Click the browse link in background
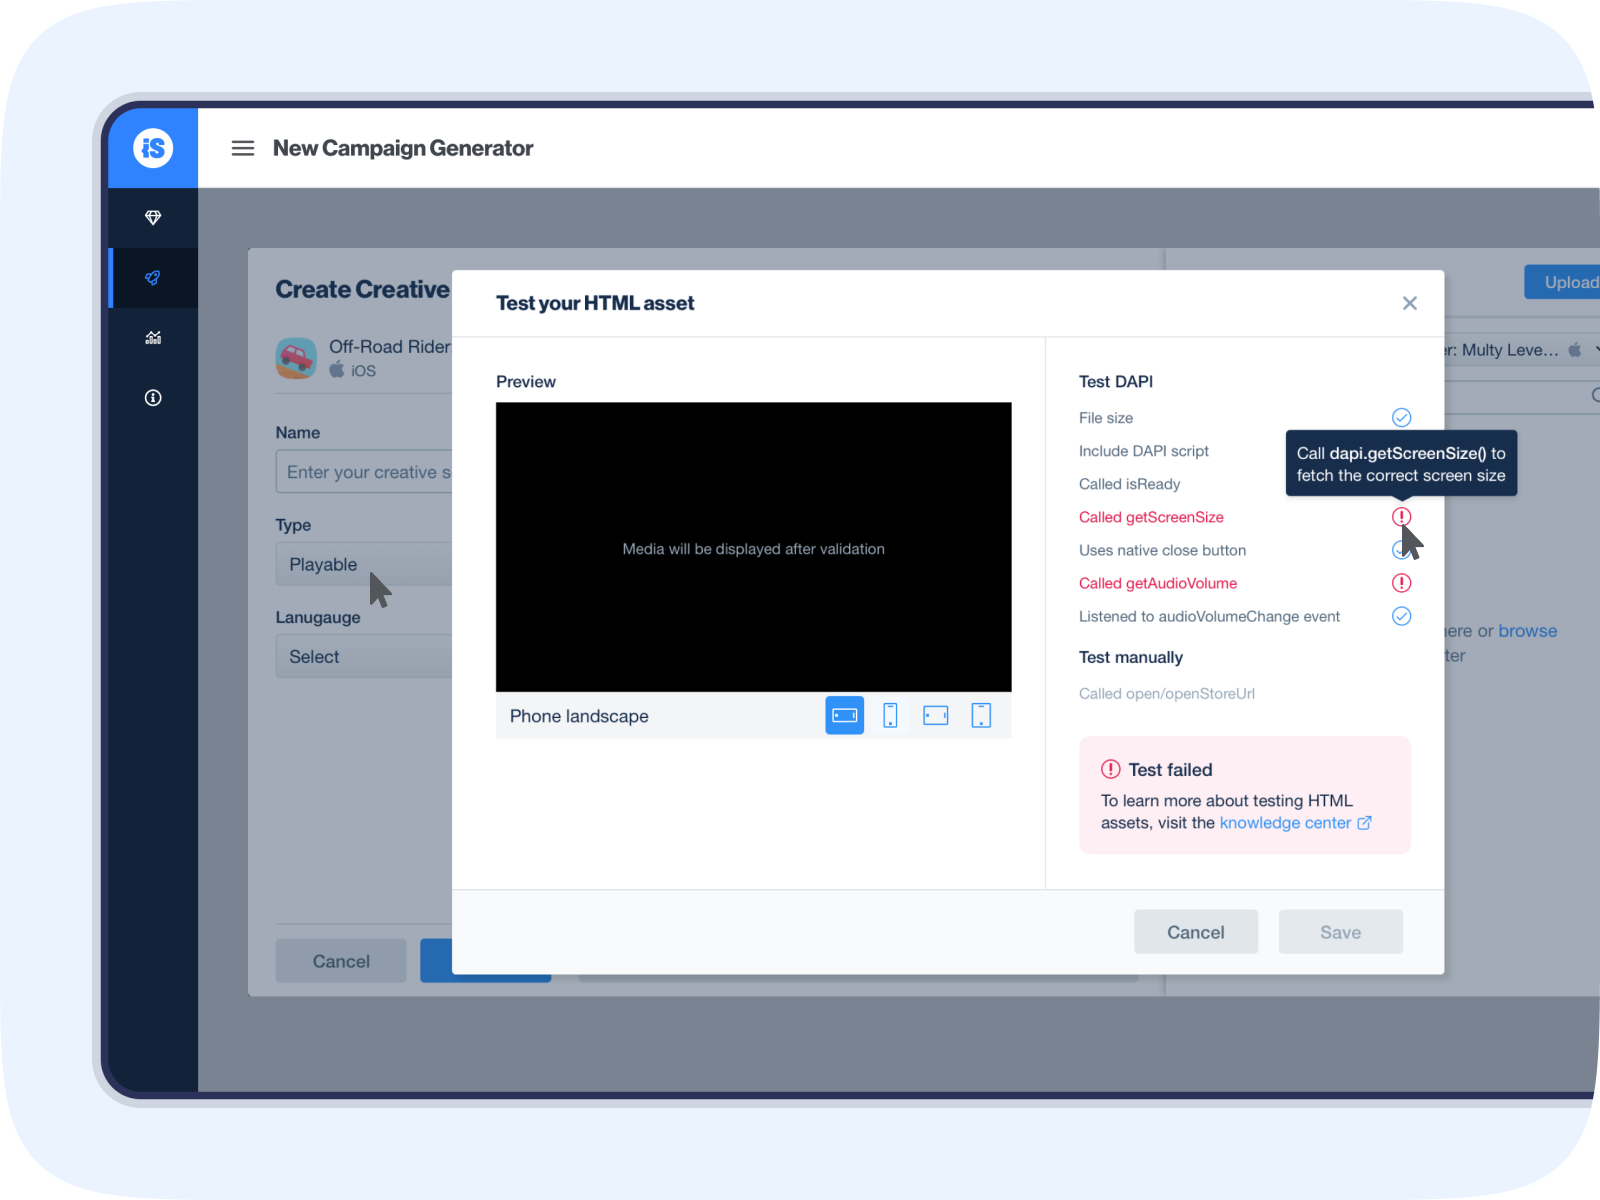 [x=1527, y=631]
